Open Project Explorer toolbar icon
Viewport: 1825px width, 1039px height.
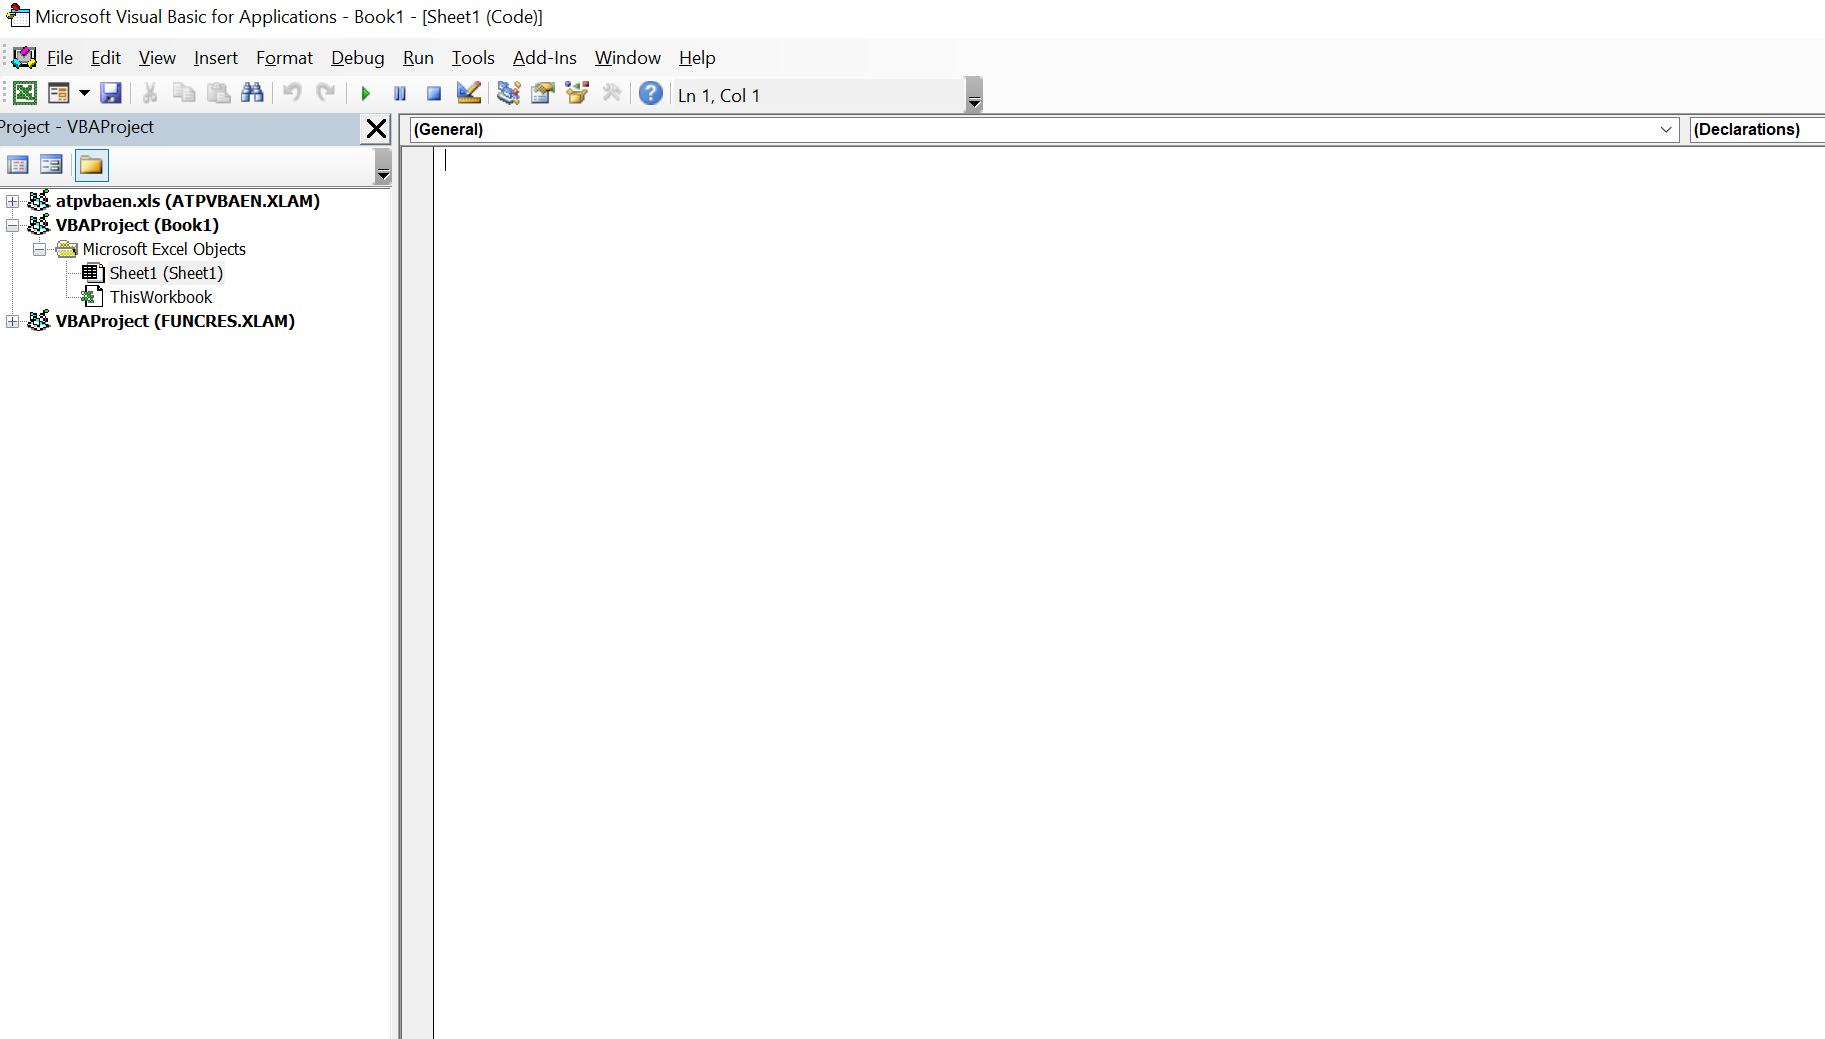(508, 93)
